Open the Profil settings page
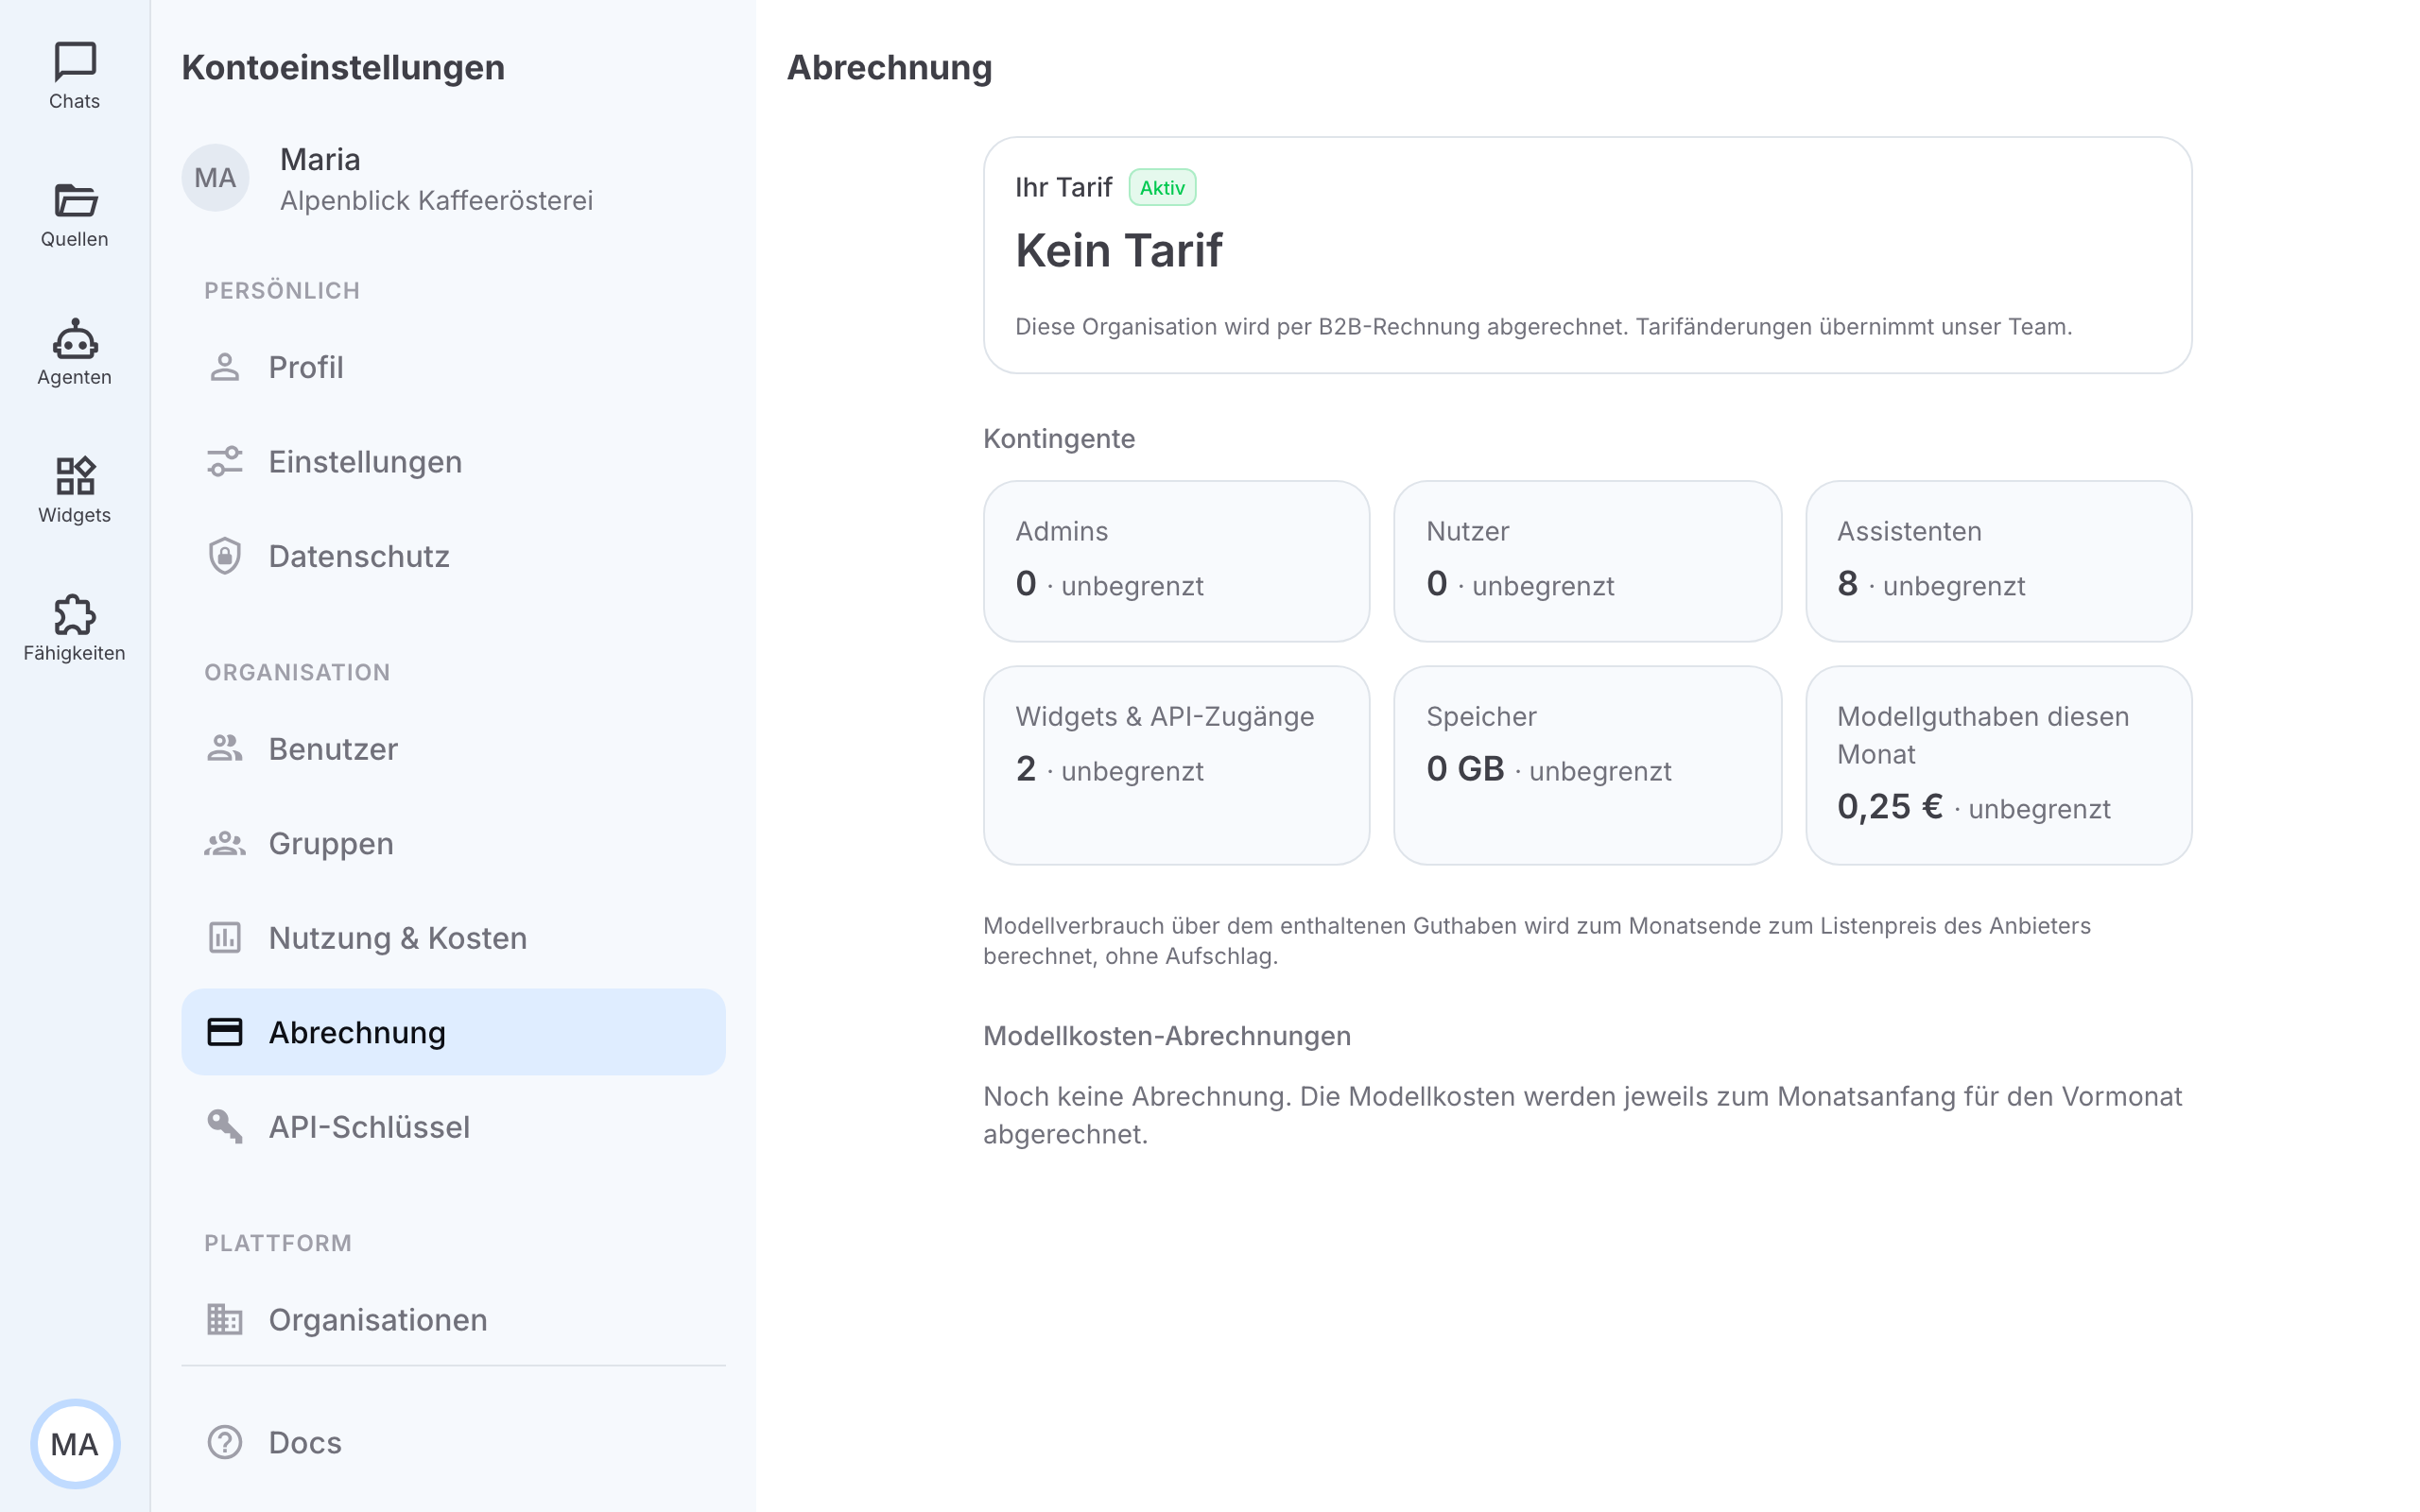 pos(453,367)
